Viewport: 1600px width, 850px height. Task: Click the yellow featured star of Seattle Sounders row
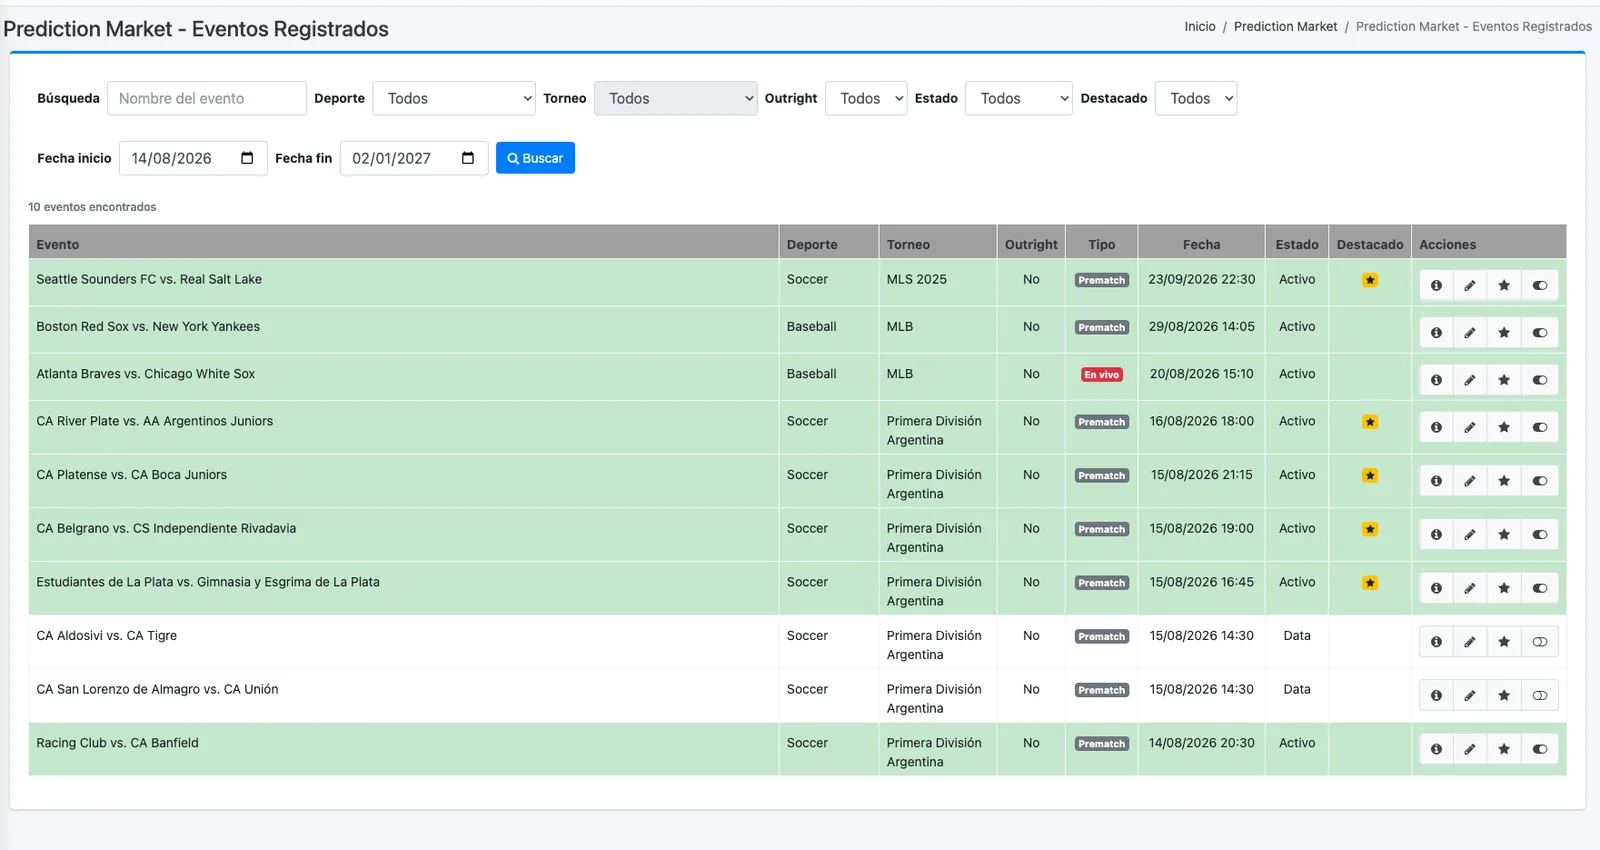tap(1370, 280)
